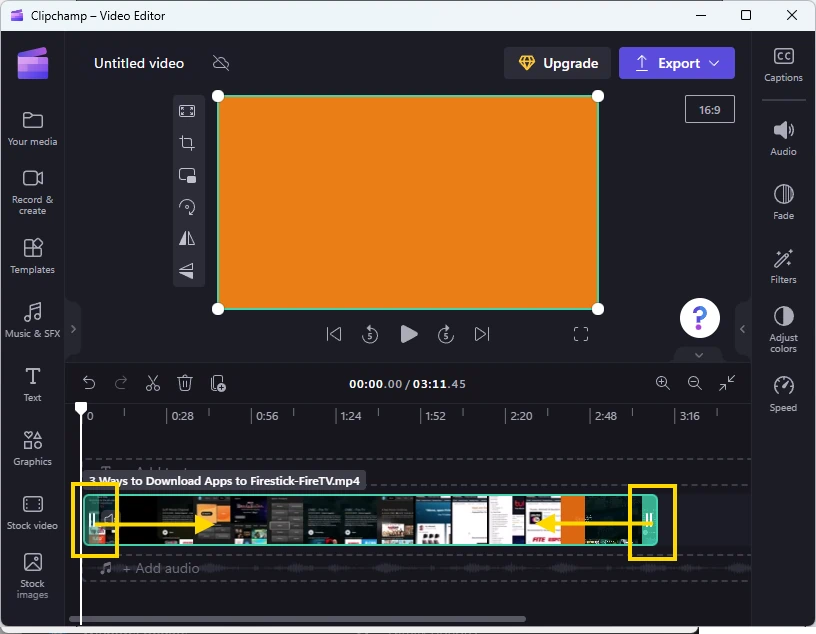Open Stock video library
This screenshot has height=634, width=816.
[32, 512]
